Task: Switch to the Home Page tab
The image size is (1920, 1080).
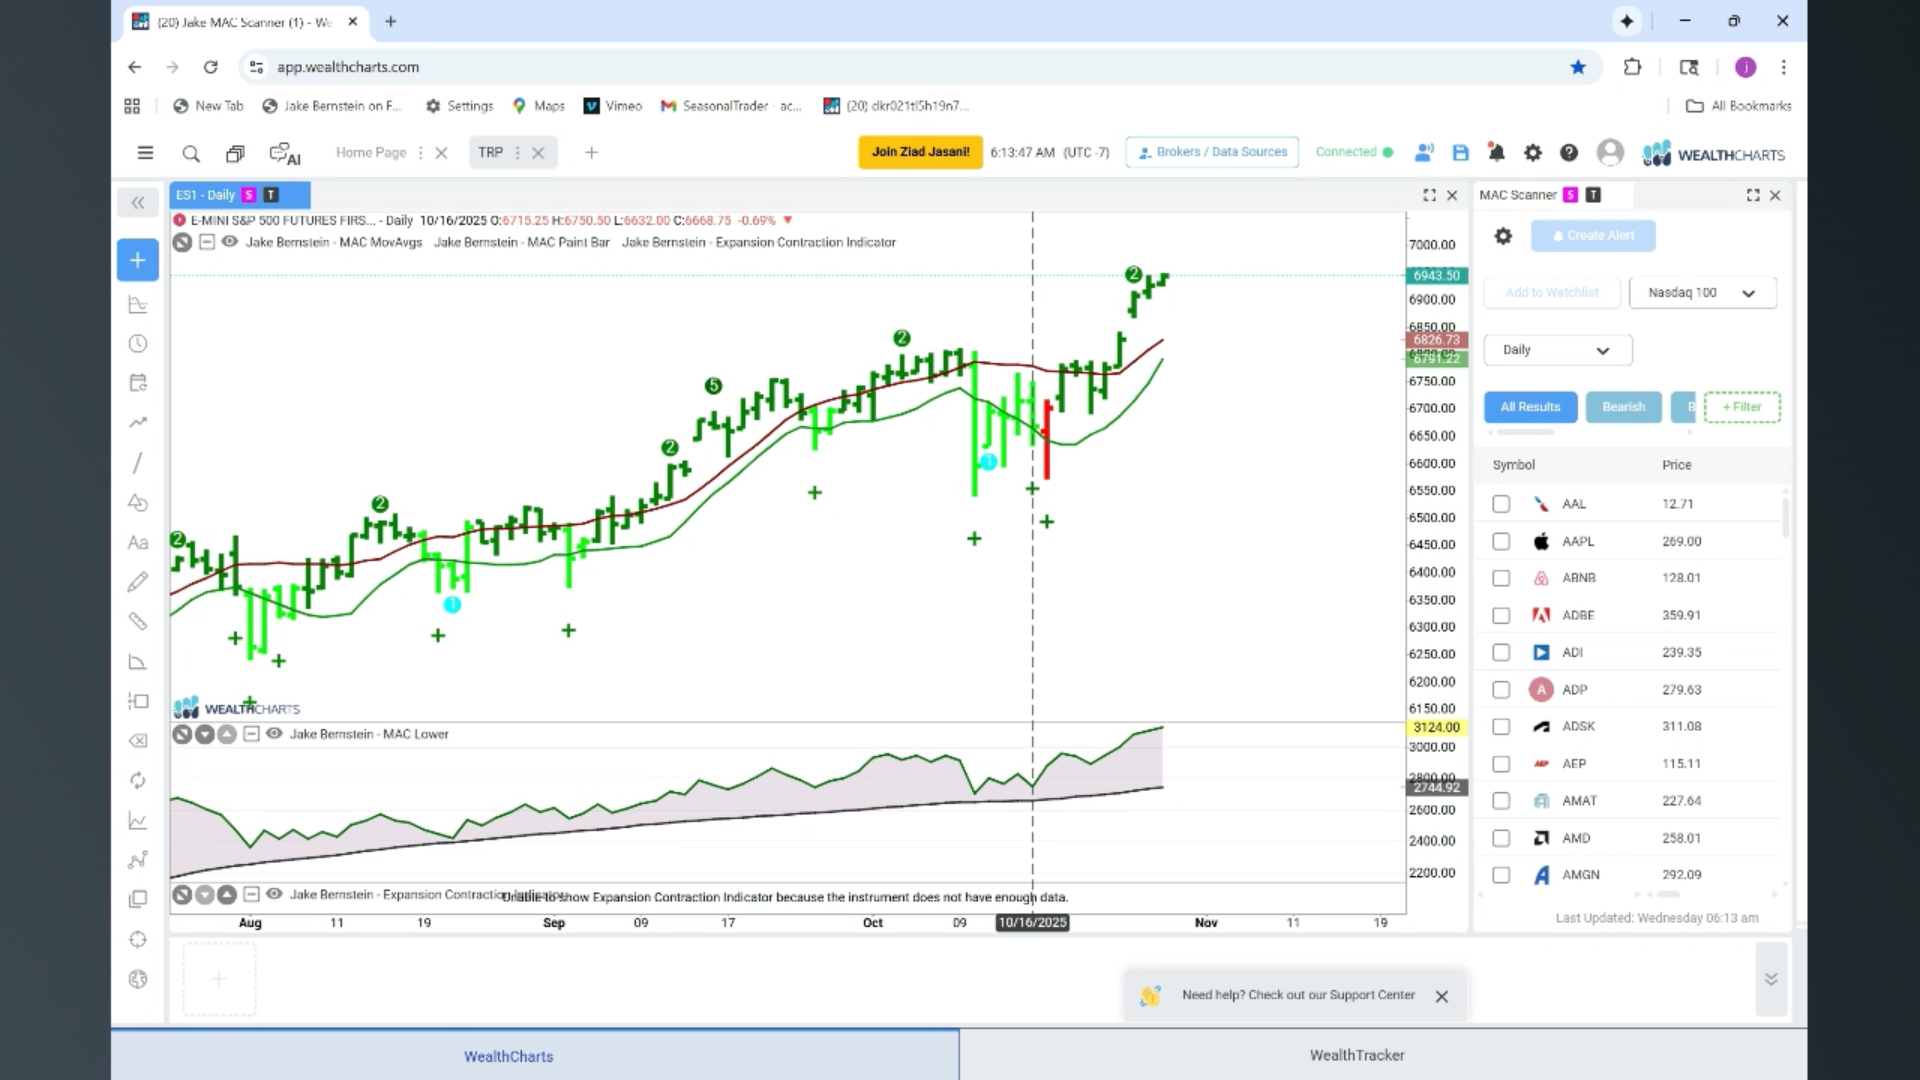Action: 371,153
